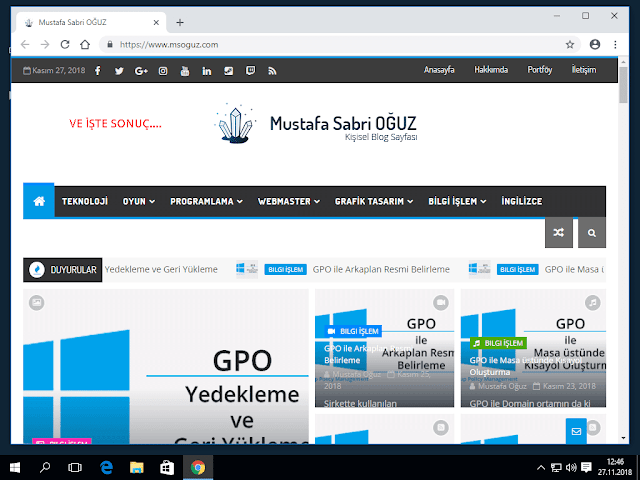Show hidden tray icons chevron
The image size is (640, 480).
coord(541,467)
